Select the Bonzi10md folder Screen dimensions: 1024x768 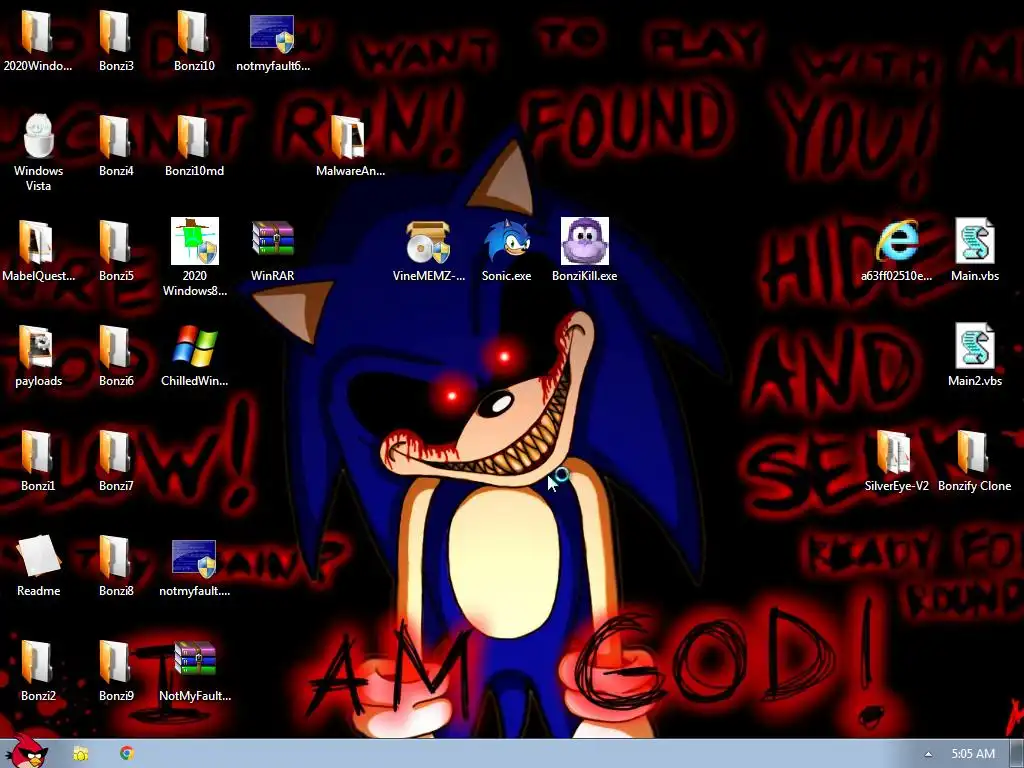(194, 137)
